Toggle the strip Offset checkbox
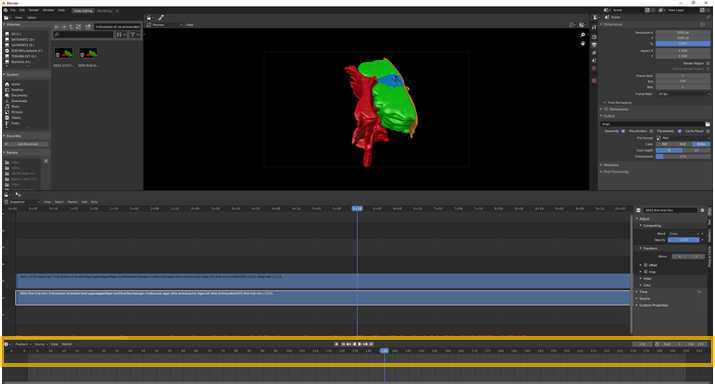The width and height of the screenshot is (715, 384). point(645,265)
